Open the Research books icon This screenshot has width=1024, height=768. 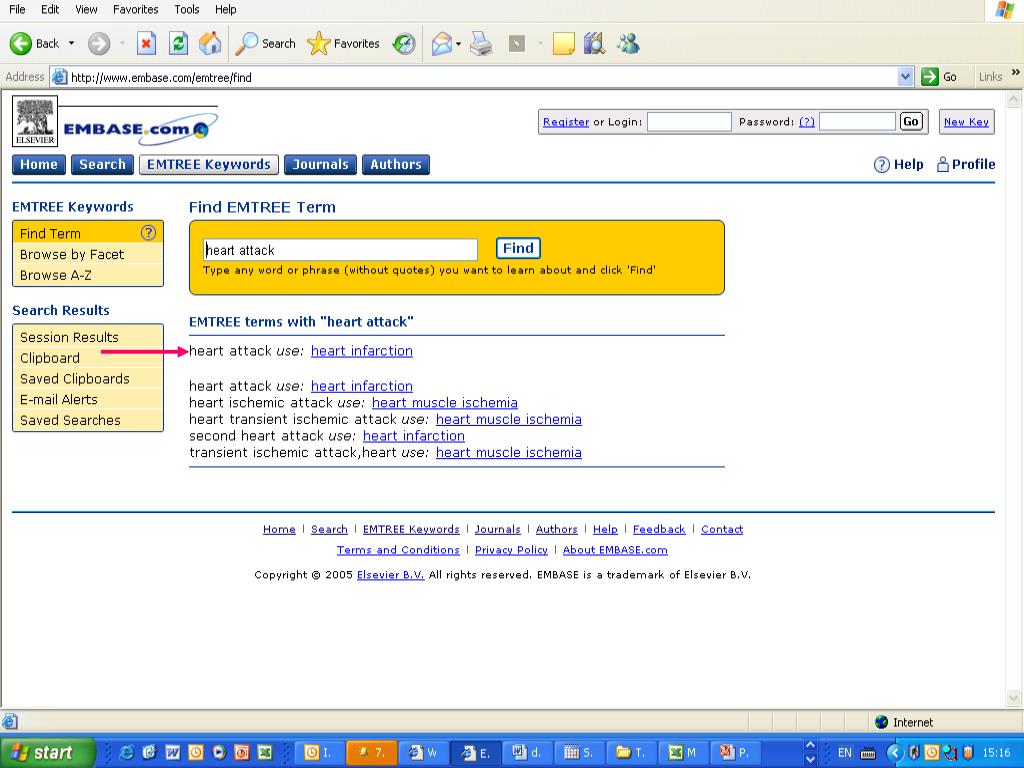(x=594, y=44)
